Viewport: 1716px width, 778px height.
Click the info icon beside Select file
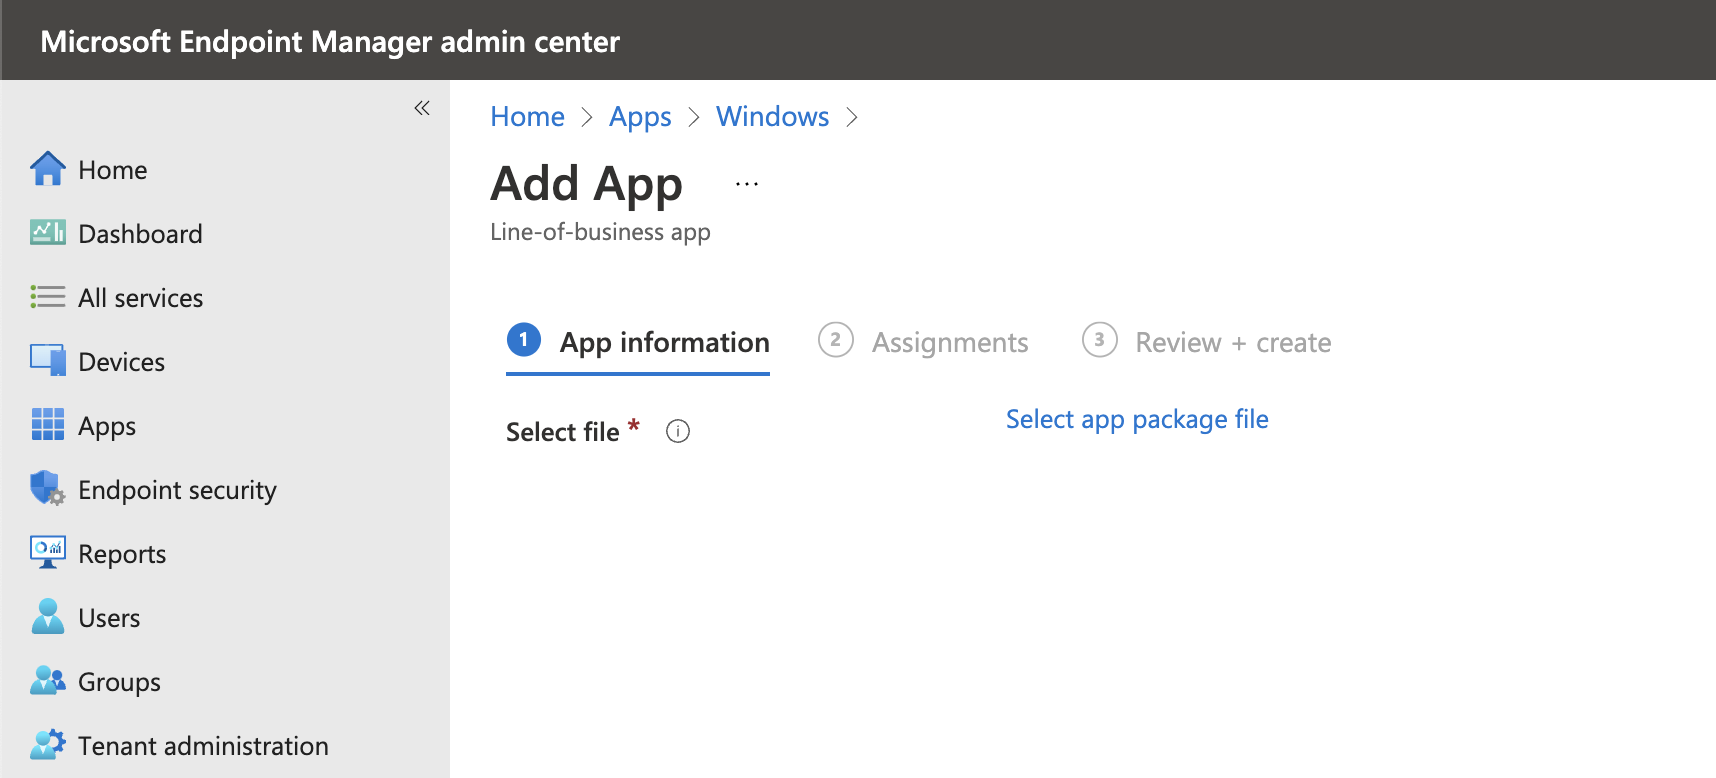click(678, 431)
